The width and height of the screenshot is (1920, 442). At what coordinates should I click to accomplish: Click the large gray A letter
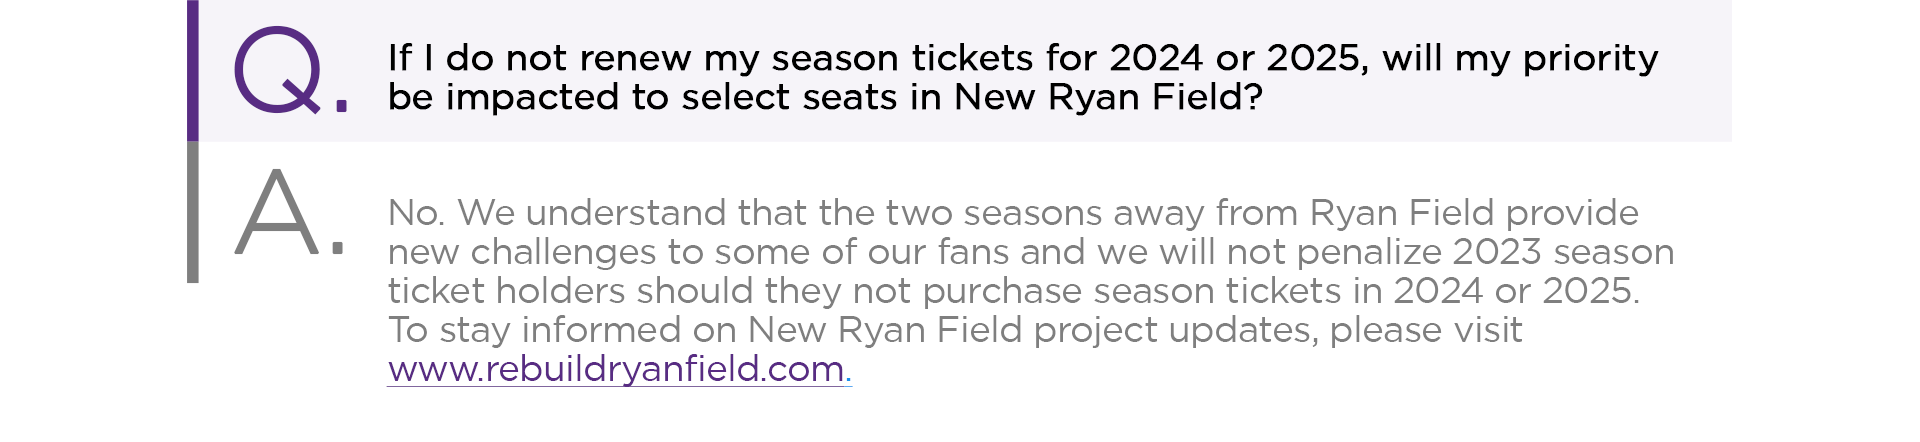pyautogui.click(x=276, y=213)
